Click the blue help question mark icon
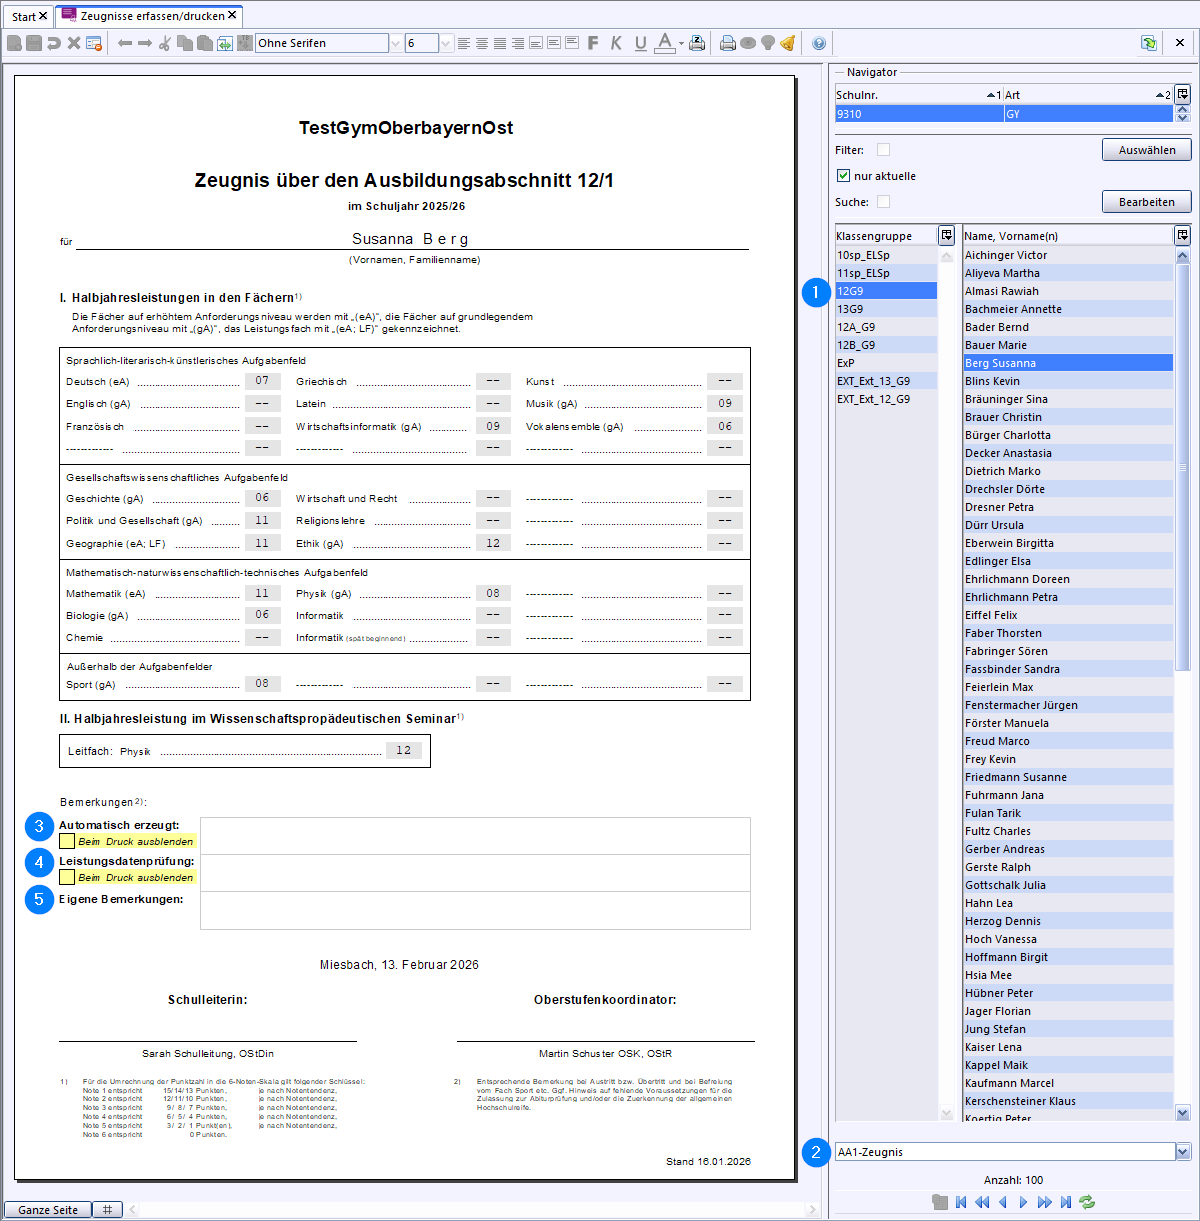 [819, 43]
